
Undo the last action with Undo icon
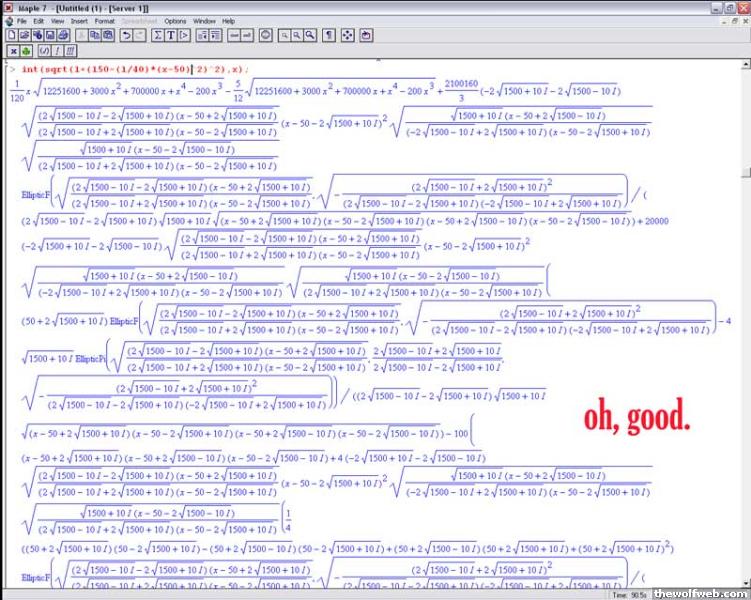tap(126, 35)
